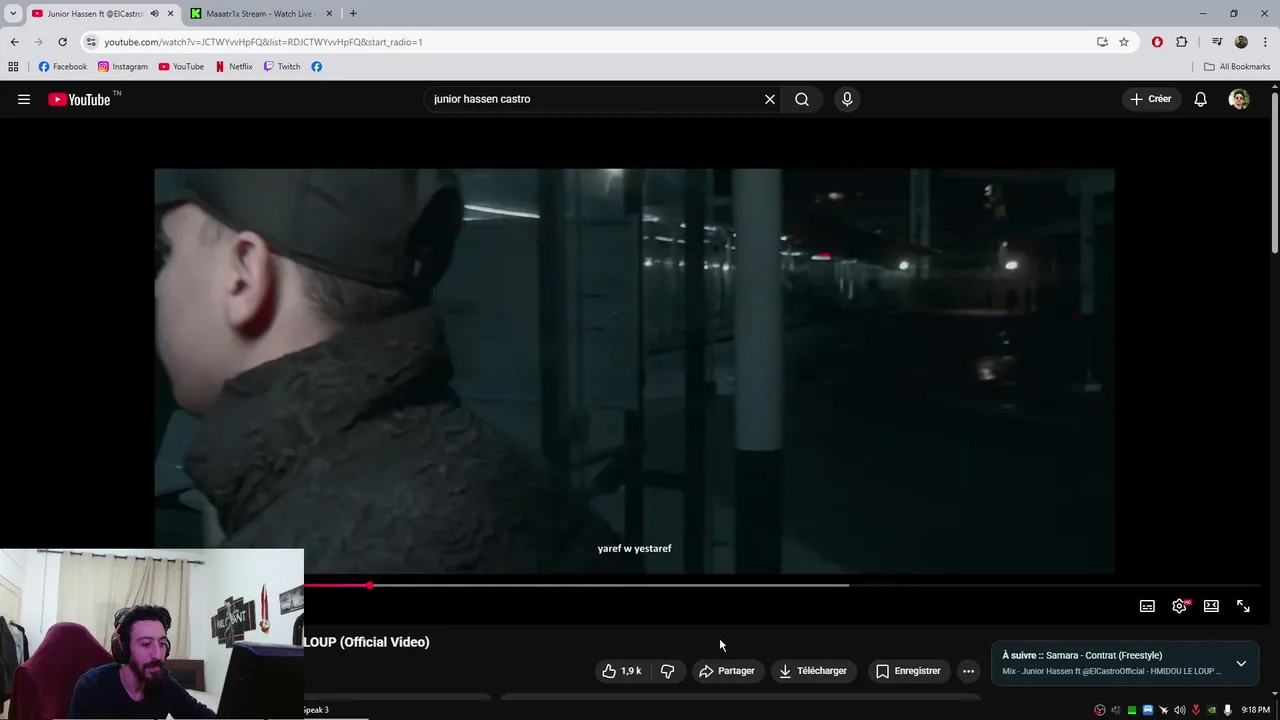Go forward in Chrome
This screenshot has width=1280, height=720.
[x=38, y=42]
